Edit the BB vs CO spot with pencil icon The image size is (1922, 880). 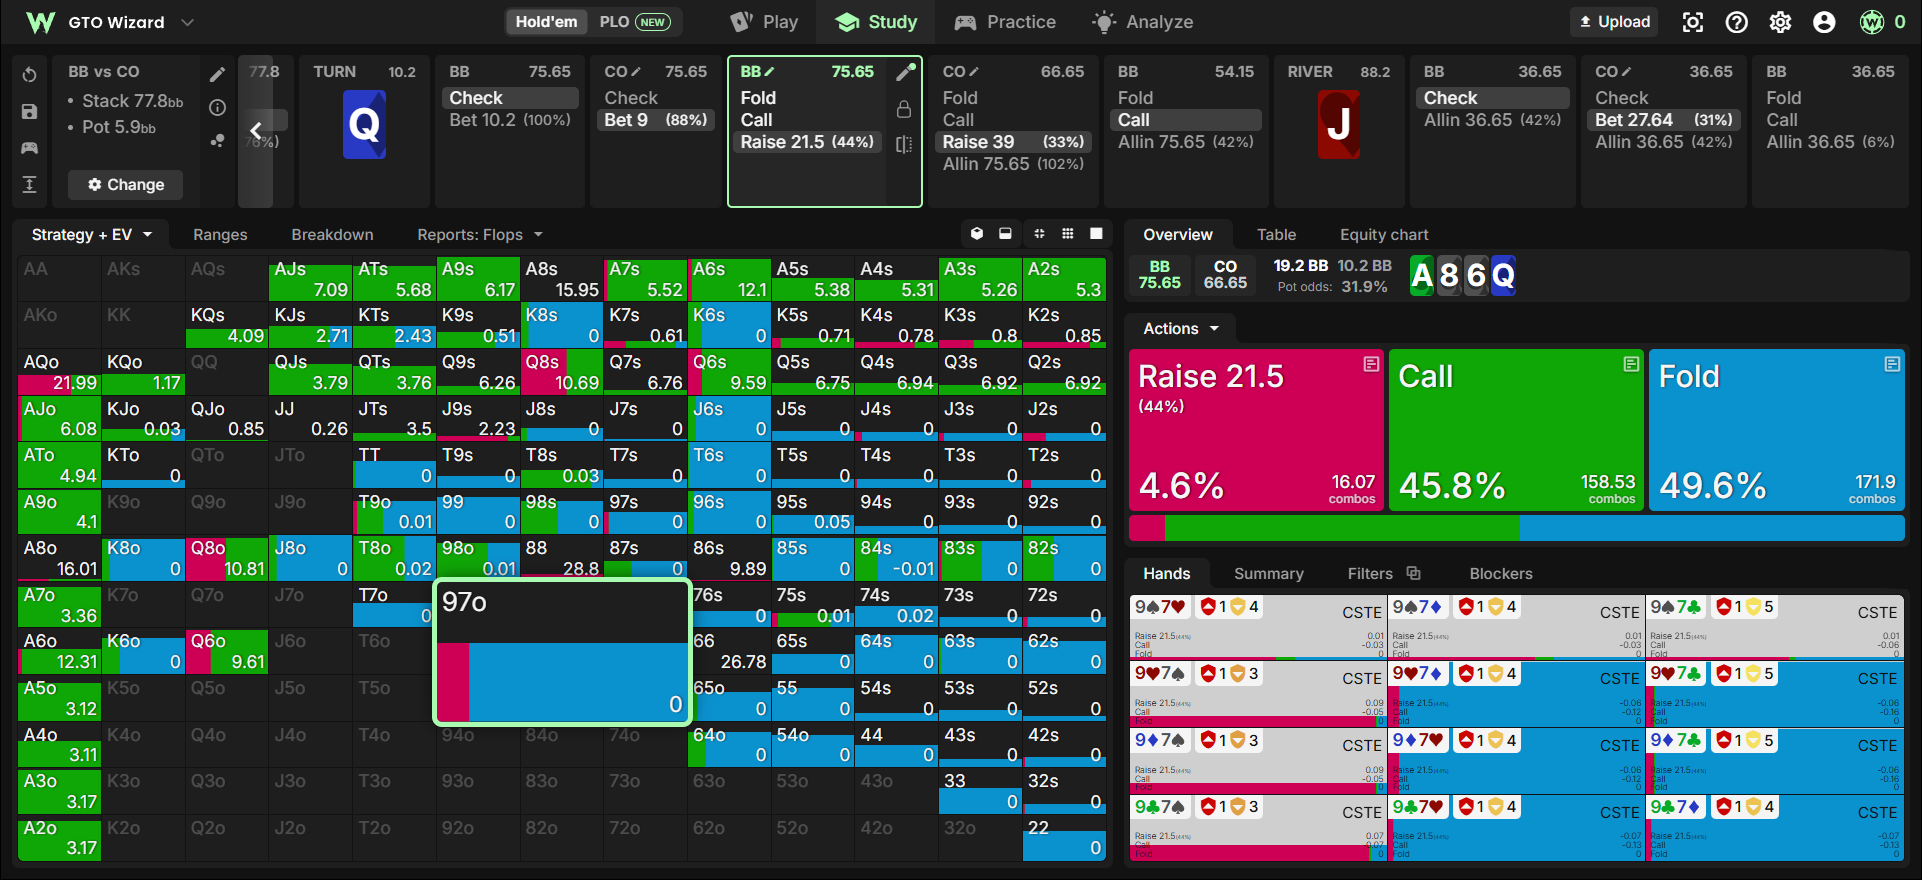point(217,74)
